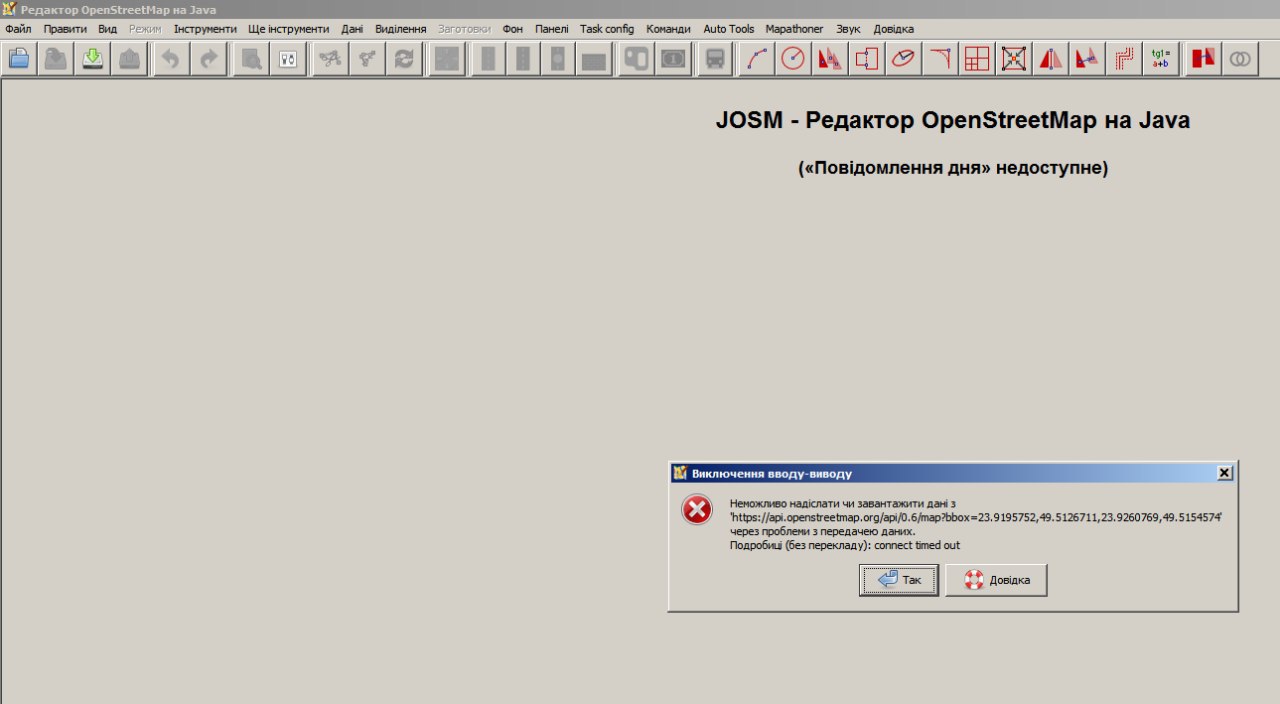Click the greyed bus public transport icon
This screenshot has height=704, width=1280.
pyautogui.click(x=715, y=59)
